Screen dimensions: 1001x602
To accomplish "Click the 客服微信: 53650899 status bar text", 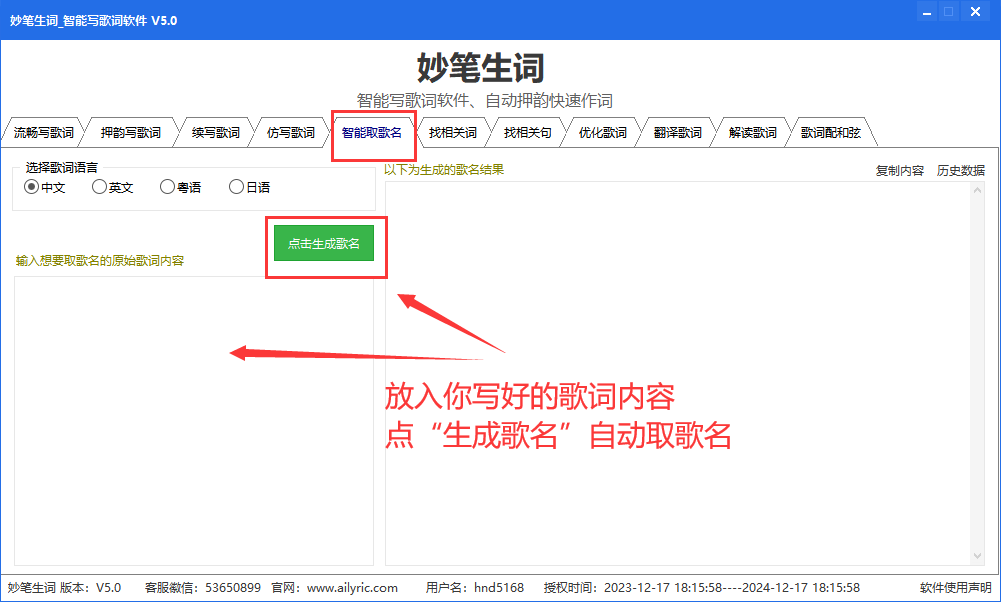I will tap(202, 587).
